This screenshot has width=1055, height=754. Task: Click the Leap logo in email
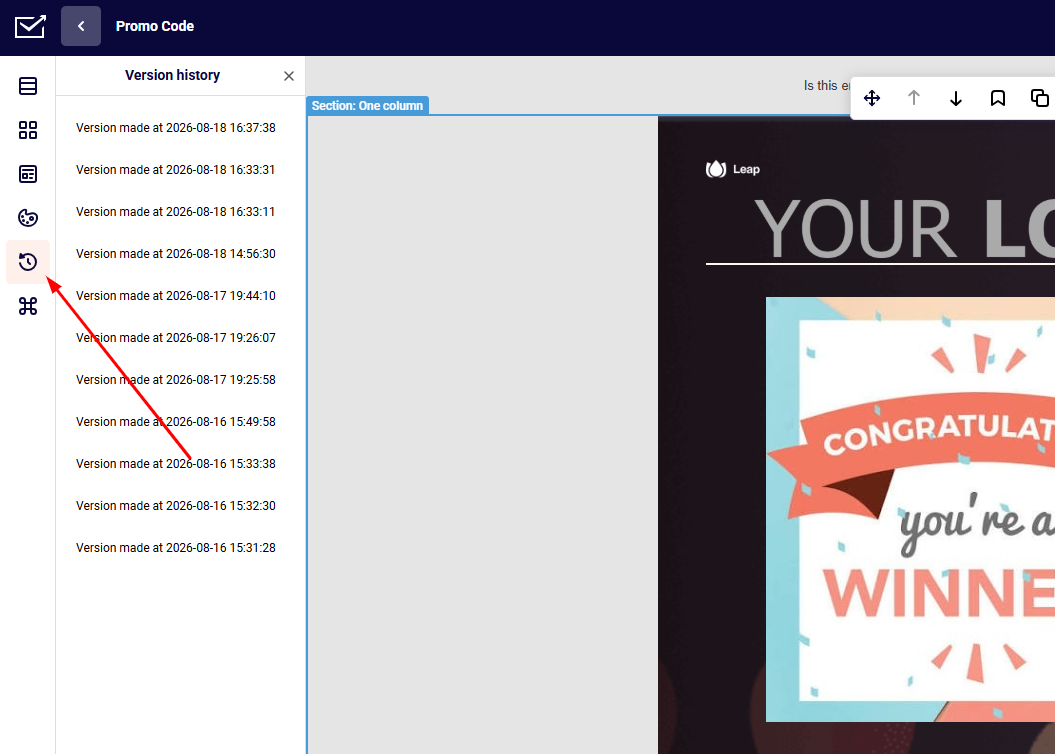pyautogui.click(x=733, y=169)
